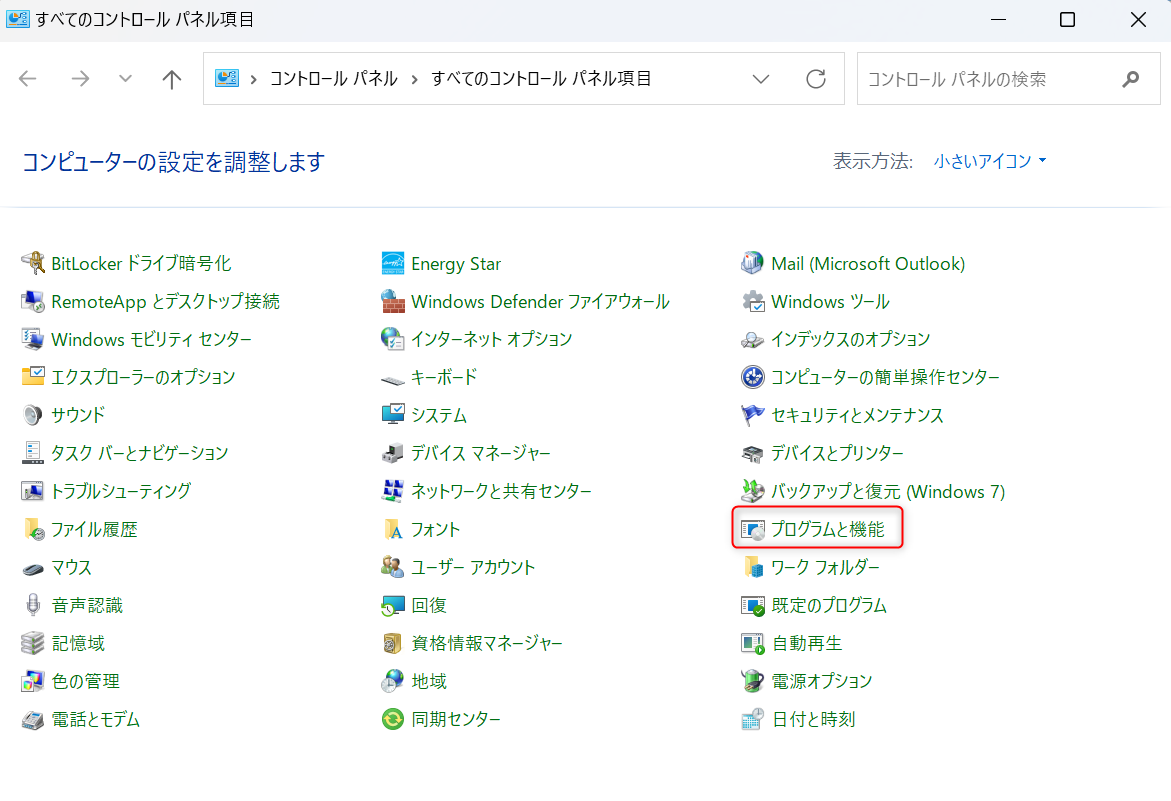Click the すべてのコントロール パネル項目 breadcrumb

click(x=541, y=79)
